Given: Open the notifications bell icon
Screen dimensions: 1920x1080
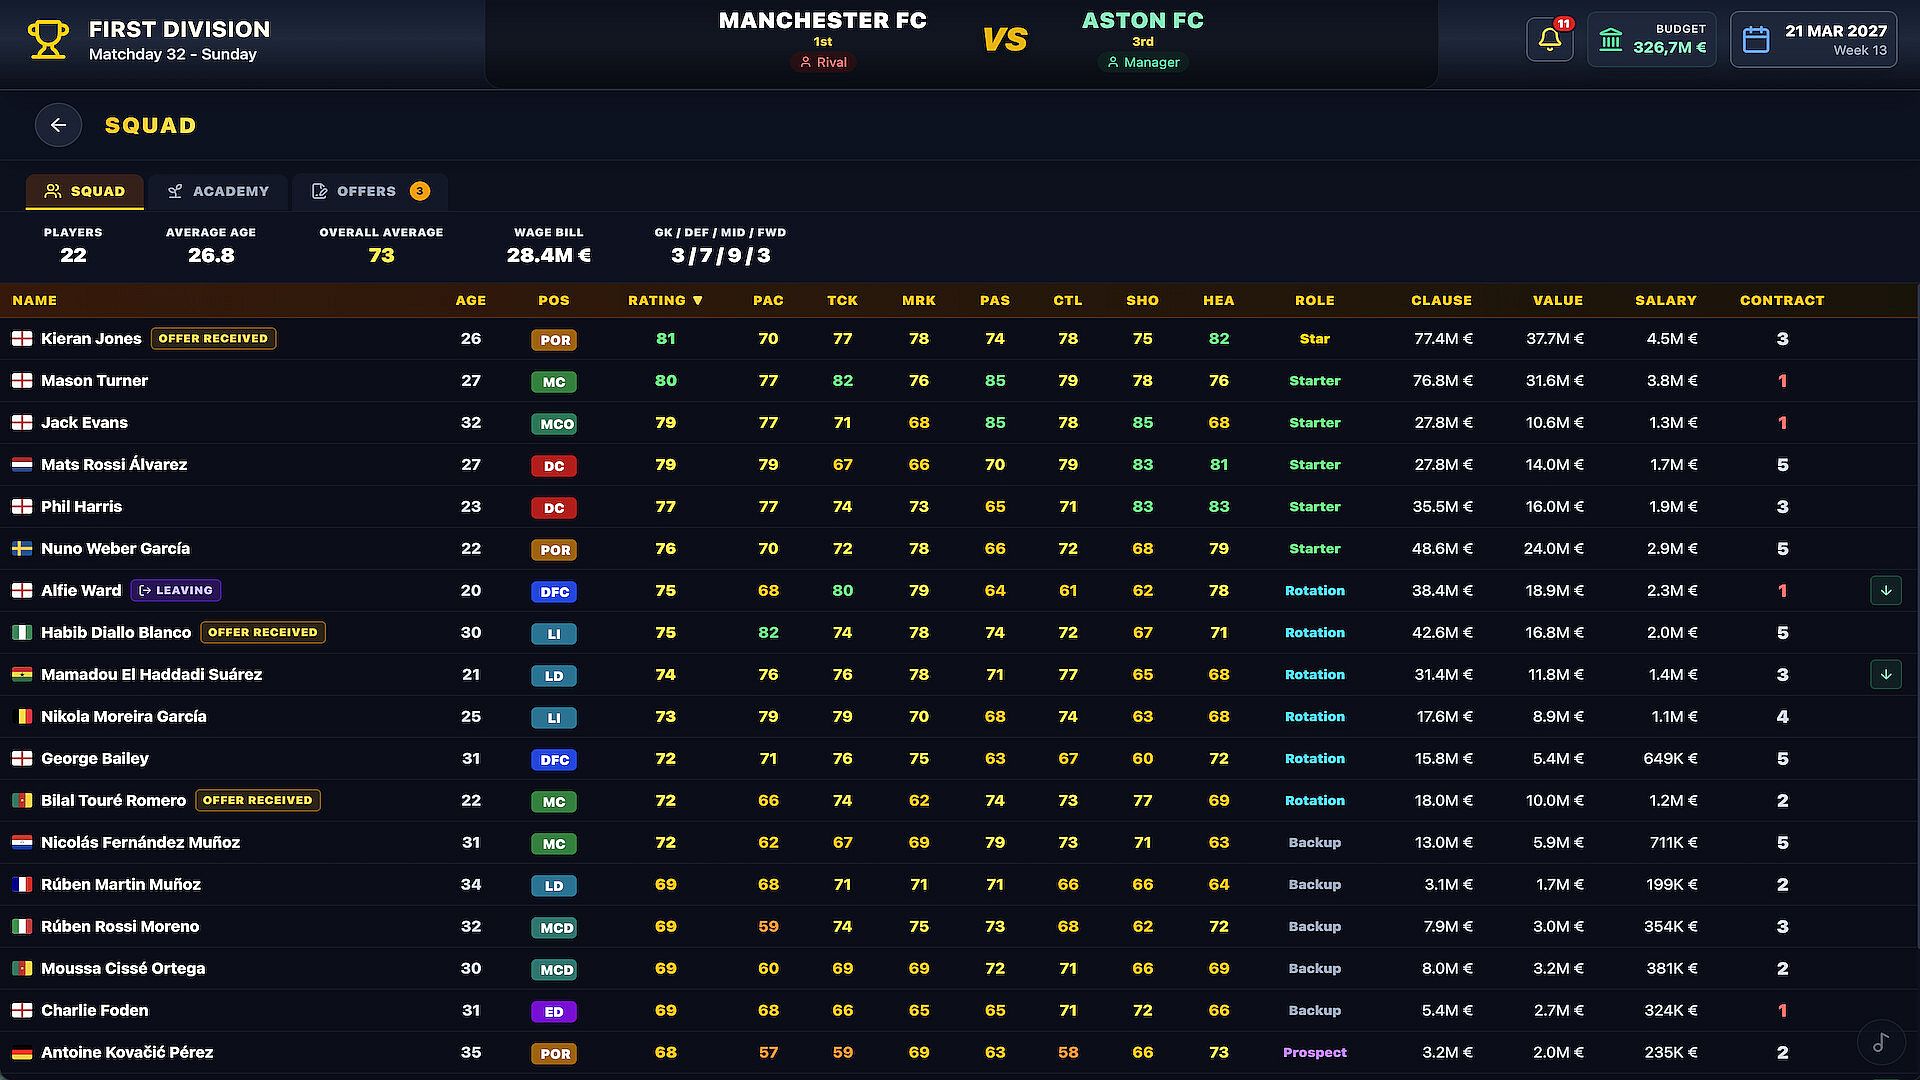Looking at the screenshot, I should pyautogui.click(x=1550, y=40).
